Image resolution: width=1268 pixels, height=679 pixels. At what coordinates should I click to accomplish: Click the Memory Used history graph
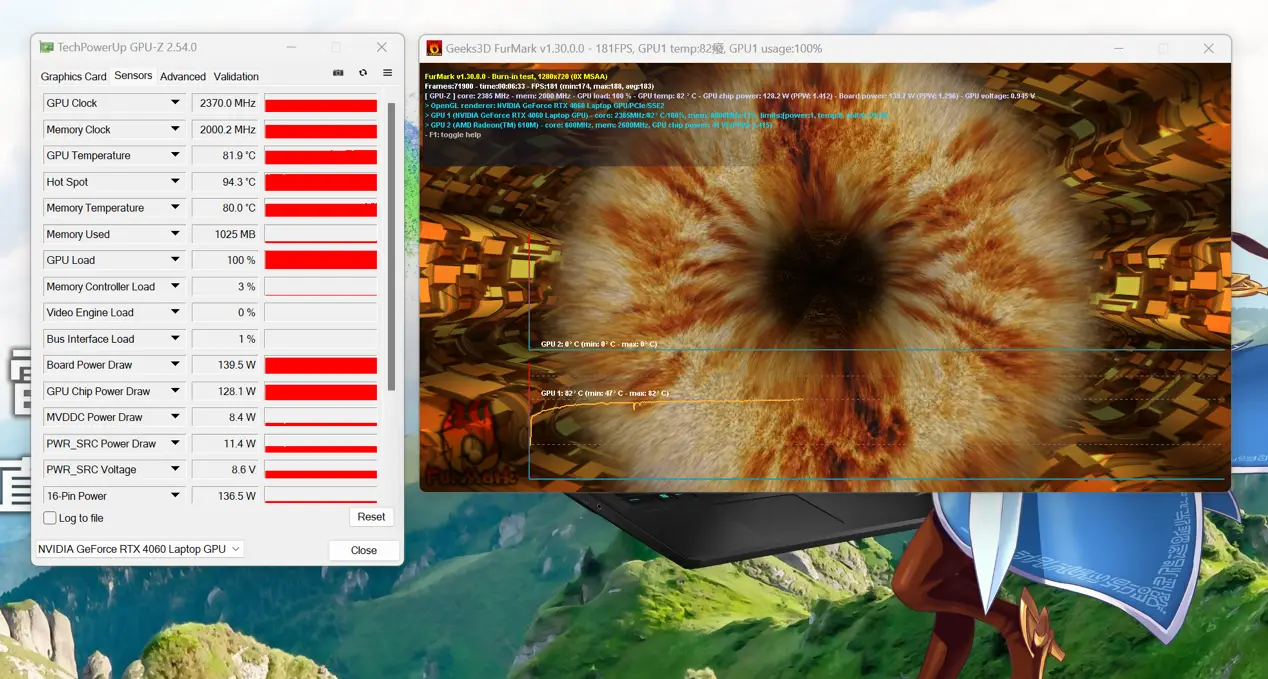click(x=321, y=234)
